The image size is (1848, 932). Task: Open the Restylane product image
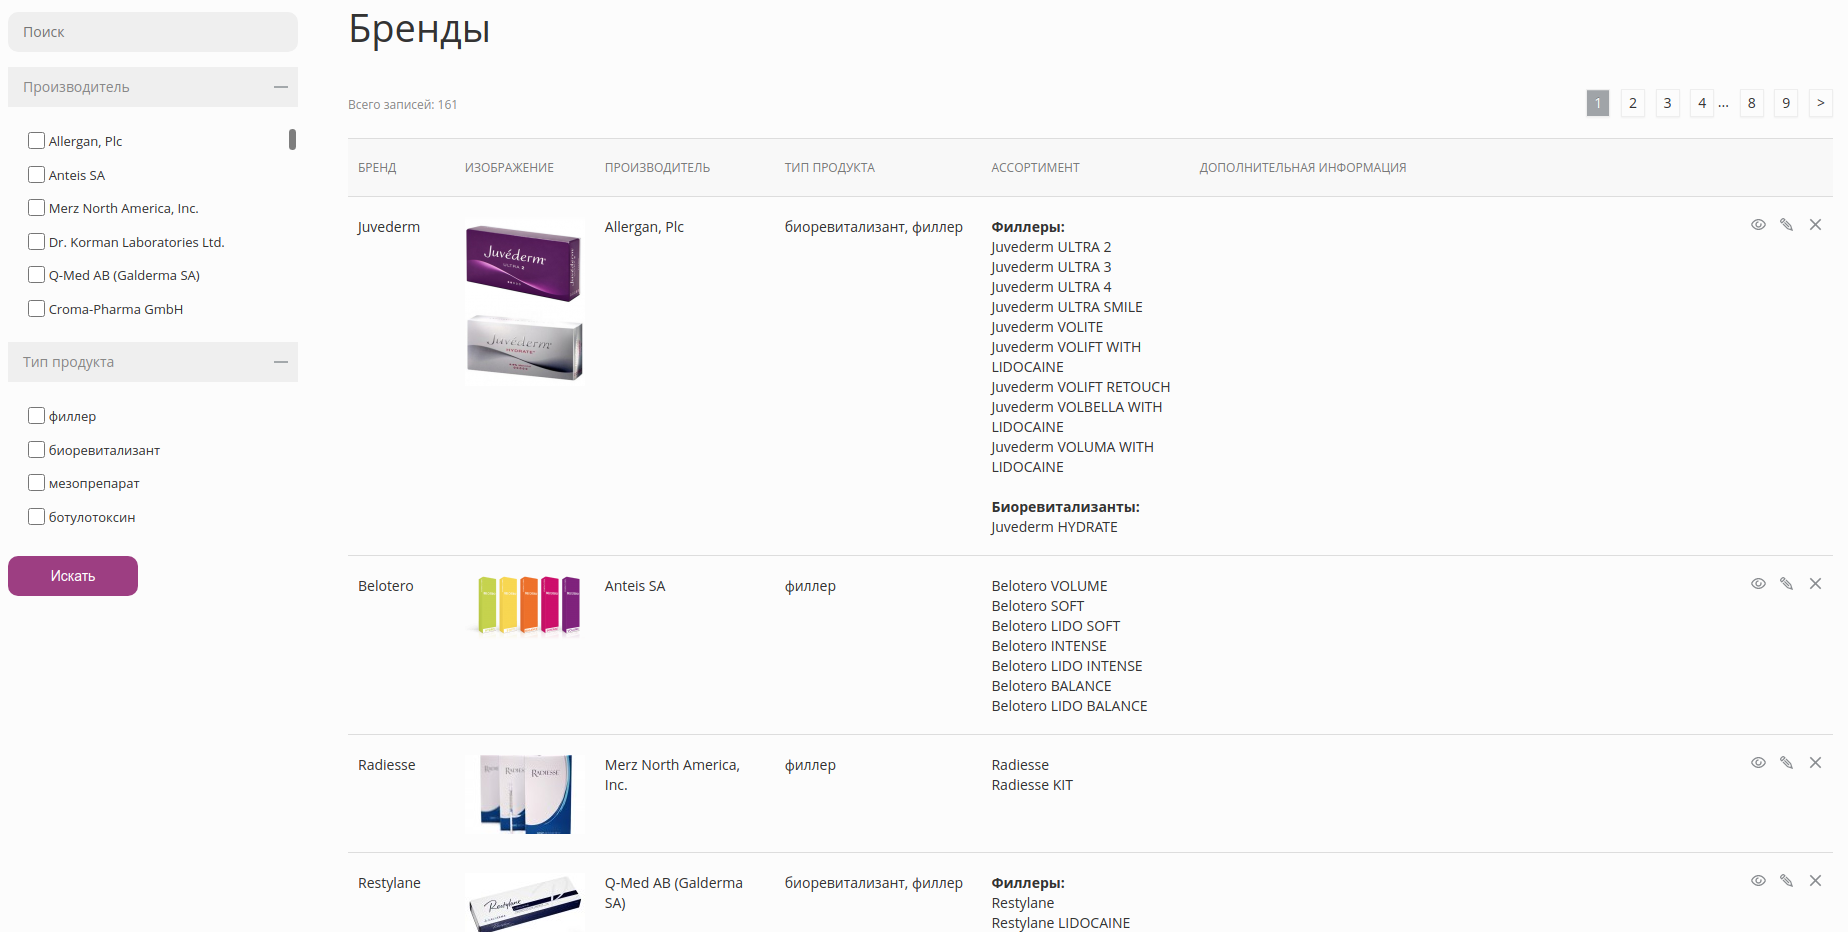point(525,903)
